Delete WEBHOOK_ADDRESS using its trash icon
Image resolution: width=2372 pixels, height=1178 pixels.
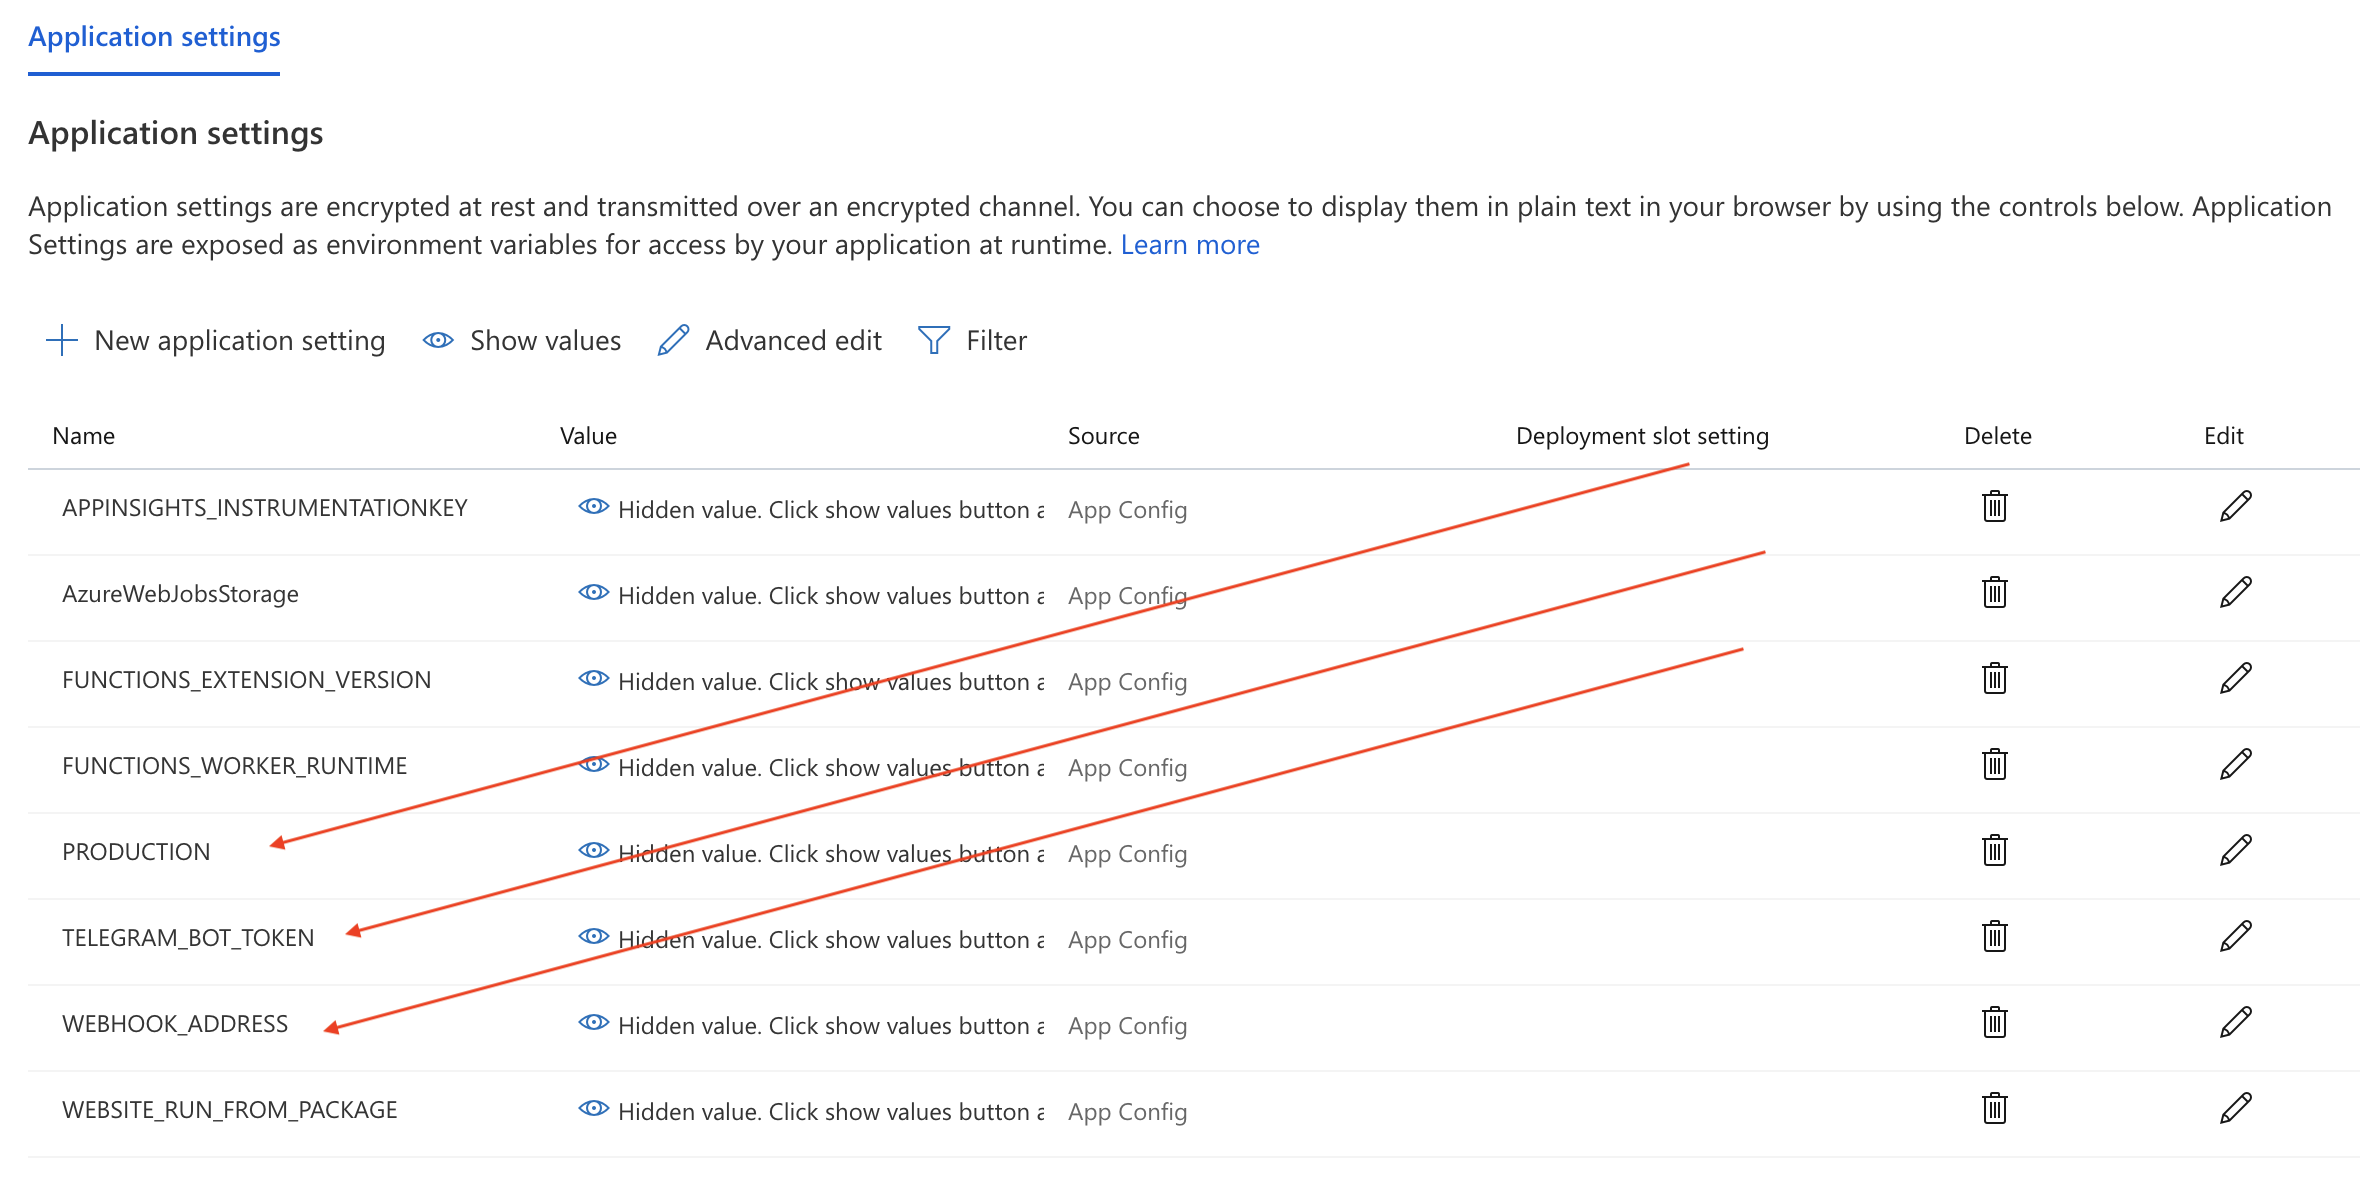coord(1994,1023)
